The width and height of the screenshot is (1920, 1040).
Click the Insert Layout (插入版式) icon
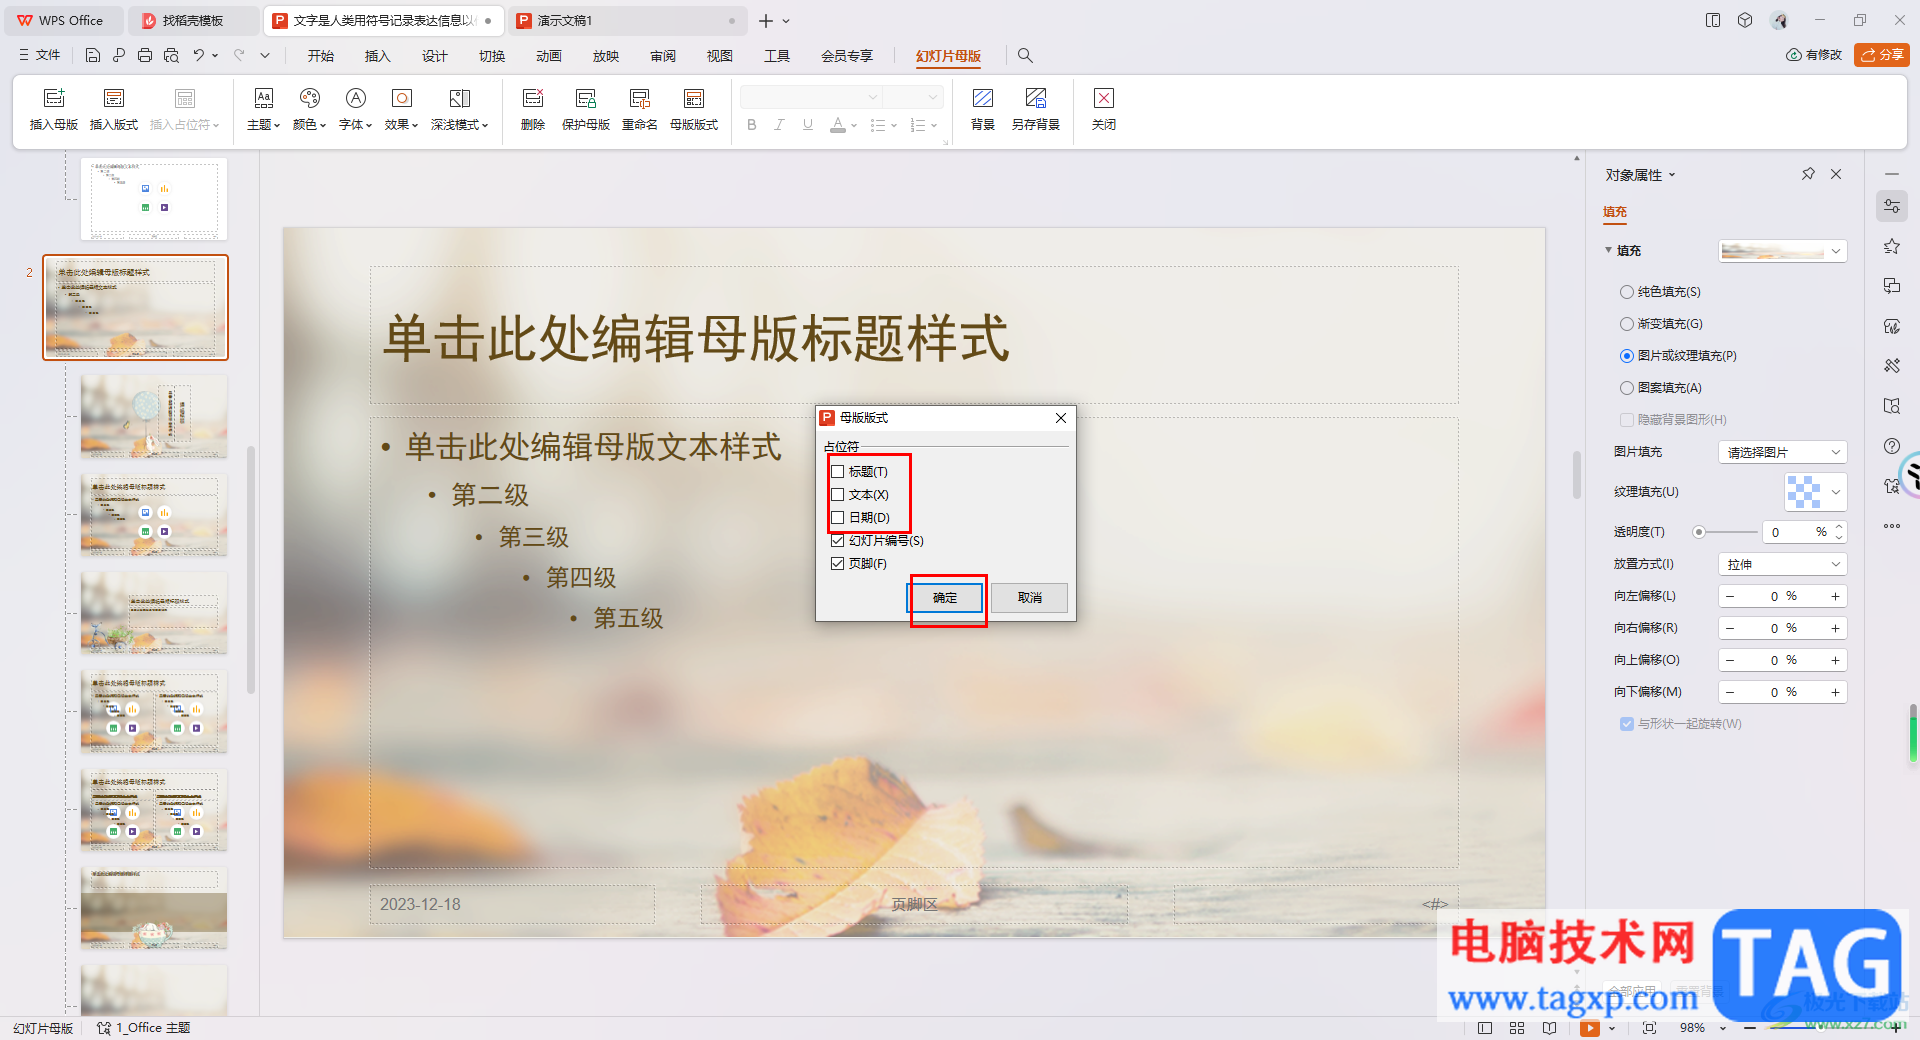pos(114,99)
